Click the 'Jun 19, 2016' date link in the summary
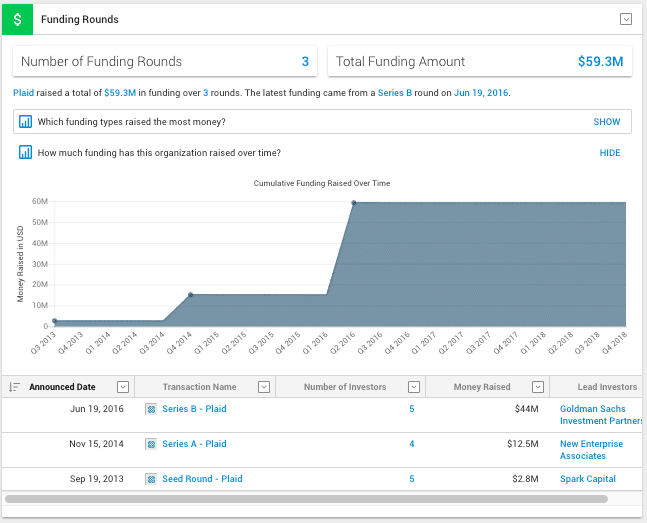 pyautogui.click(x=481, y=93)
